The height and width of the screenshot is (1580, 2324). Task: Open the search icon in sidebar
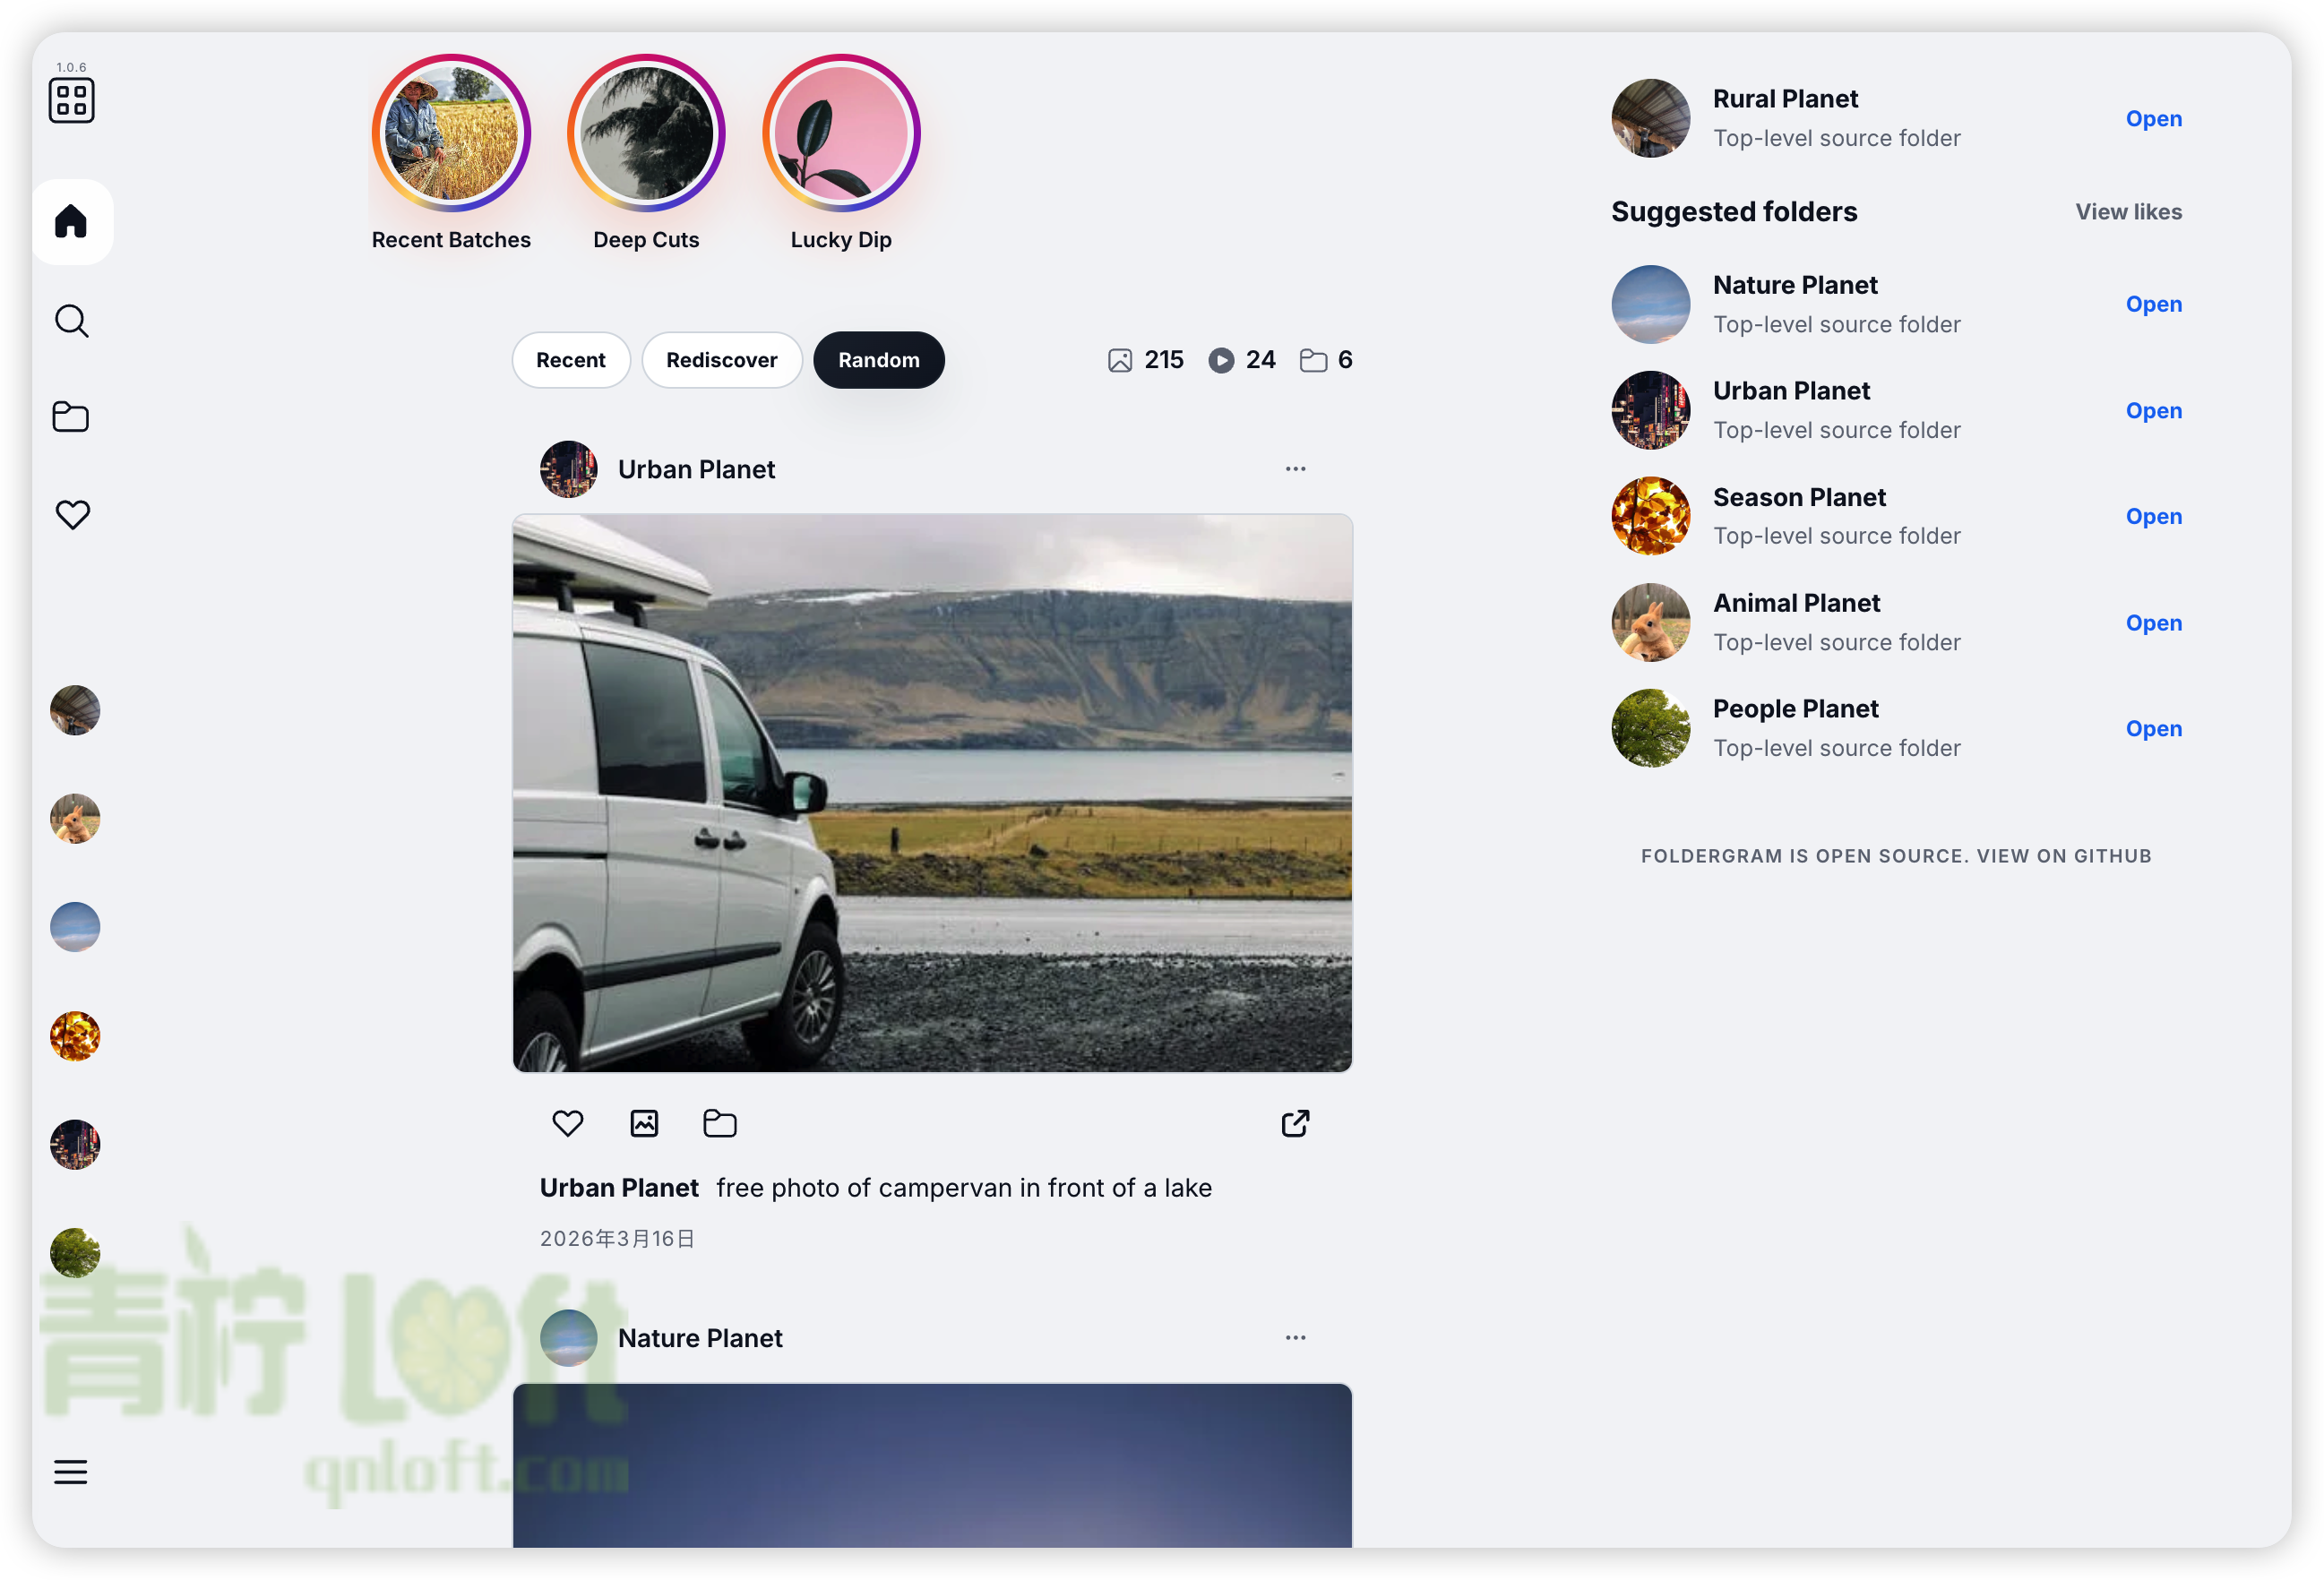click(x=71, y=321)
